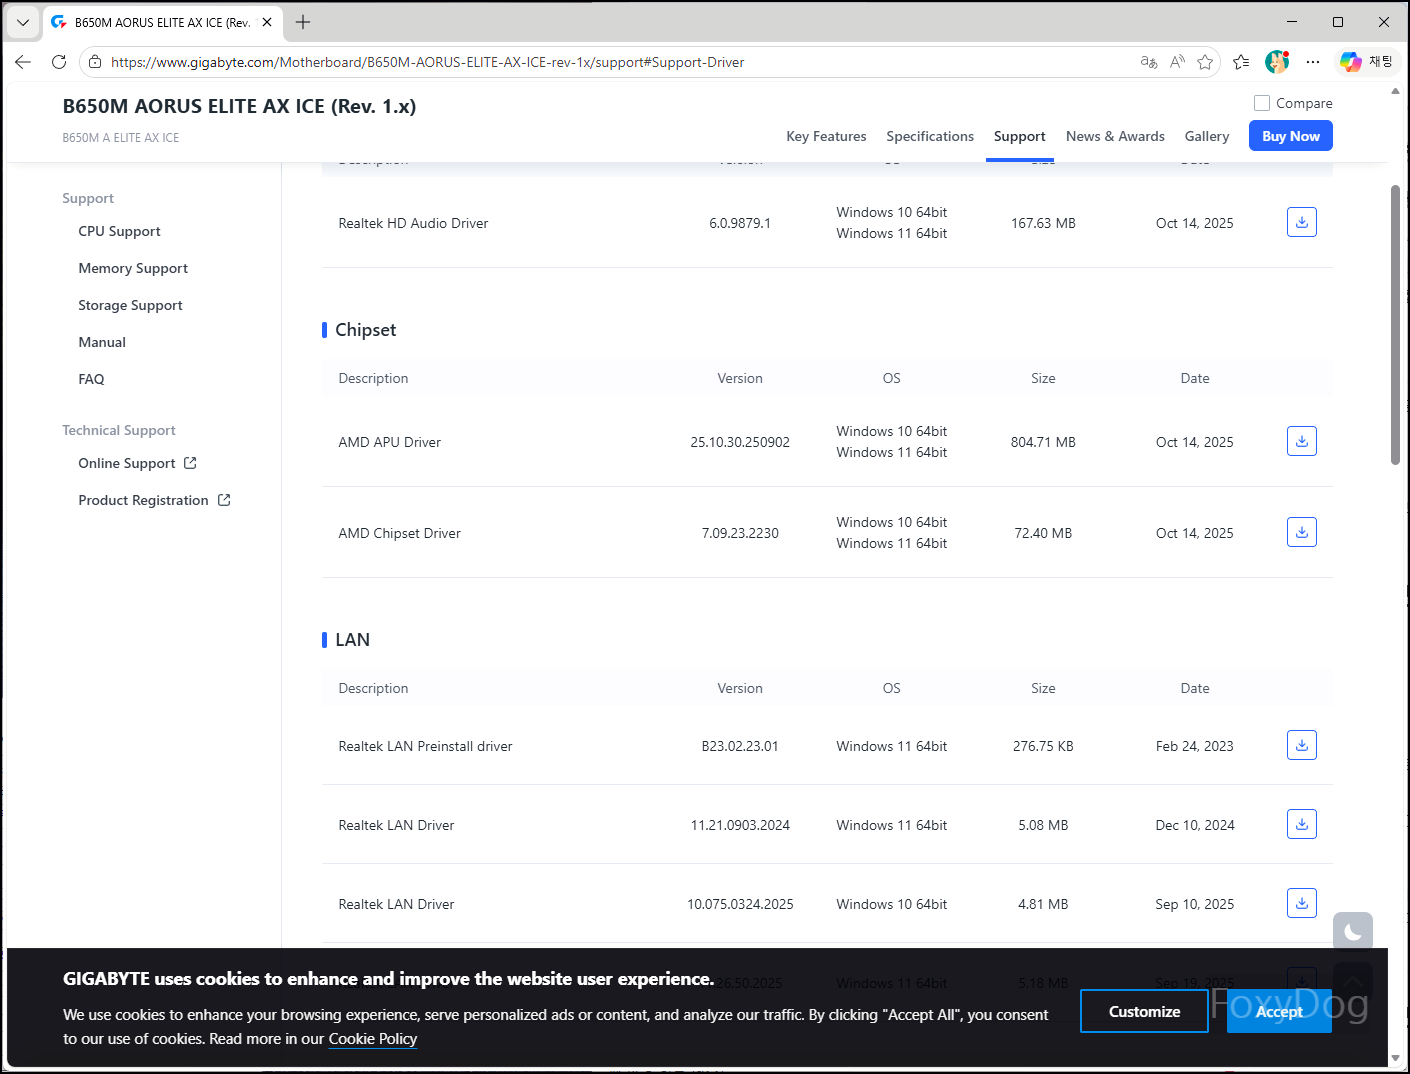Go back with the browser back arrow
1410x1074 pixels.
23,62
